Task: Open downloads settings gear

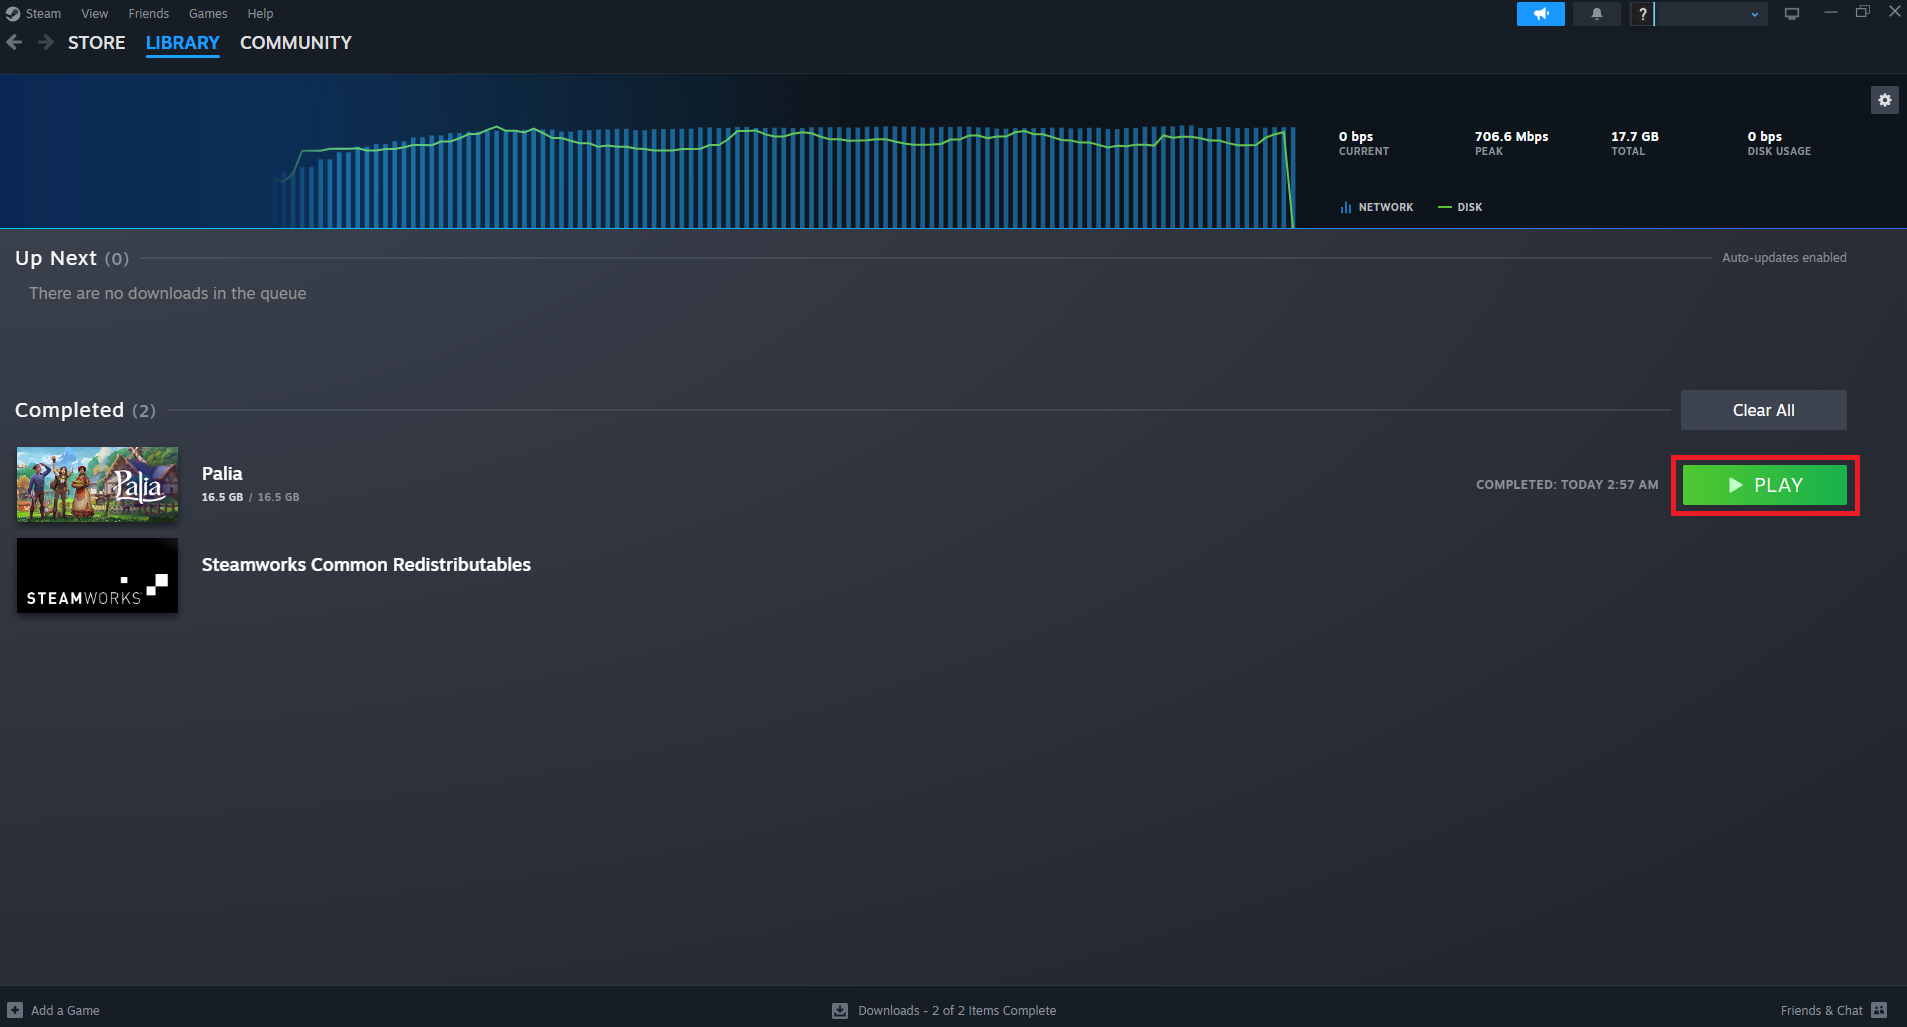Action: point(1885,100)
